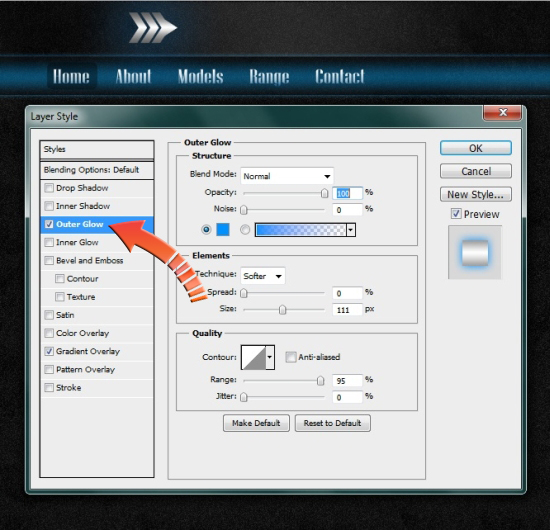Select Blending Options: Default entry

click(97, 170)
